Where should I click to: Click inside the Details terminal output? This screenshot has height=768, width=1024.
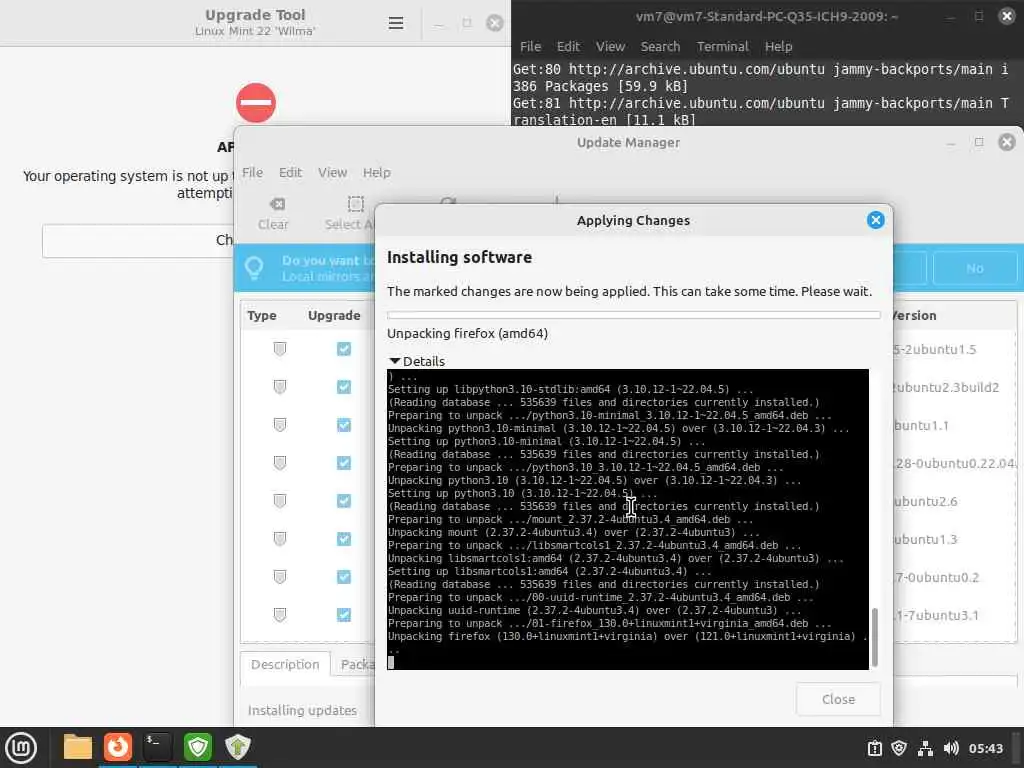tap(628, 519)
